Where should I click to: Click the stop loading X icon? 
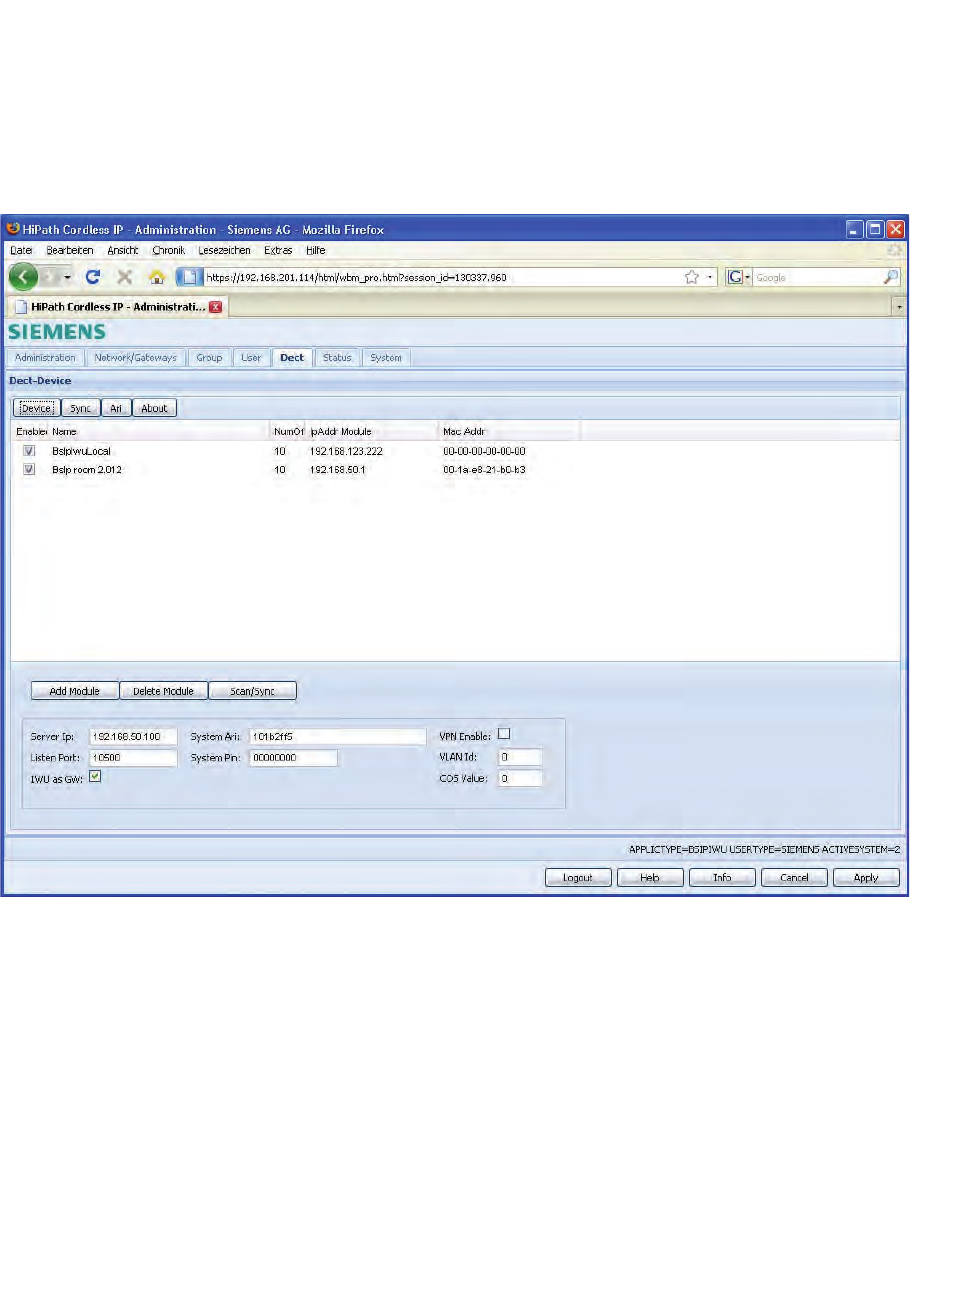coord(125,277)
